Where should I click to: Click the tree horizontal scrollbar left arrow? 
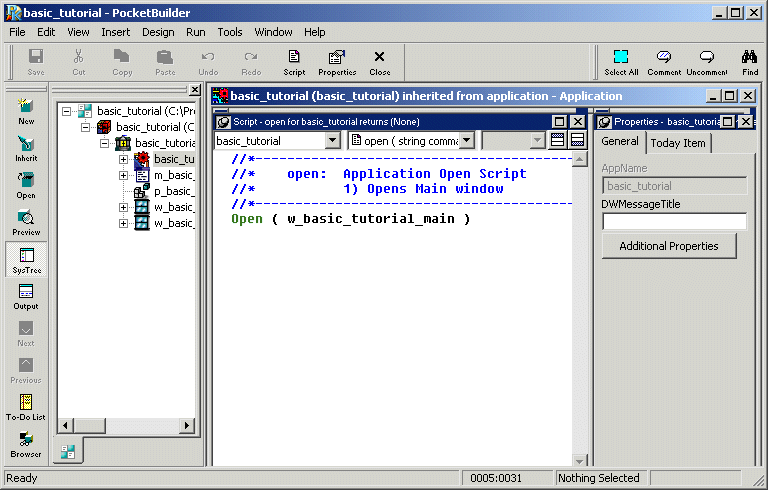click(66, 426)
